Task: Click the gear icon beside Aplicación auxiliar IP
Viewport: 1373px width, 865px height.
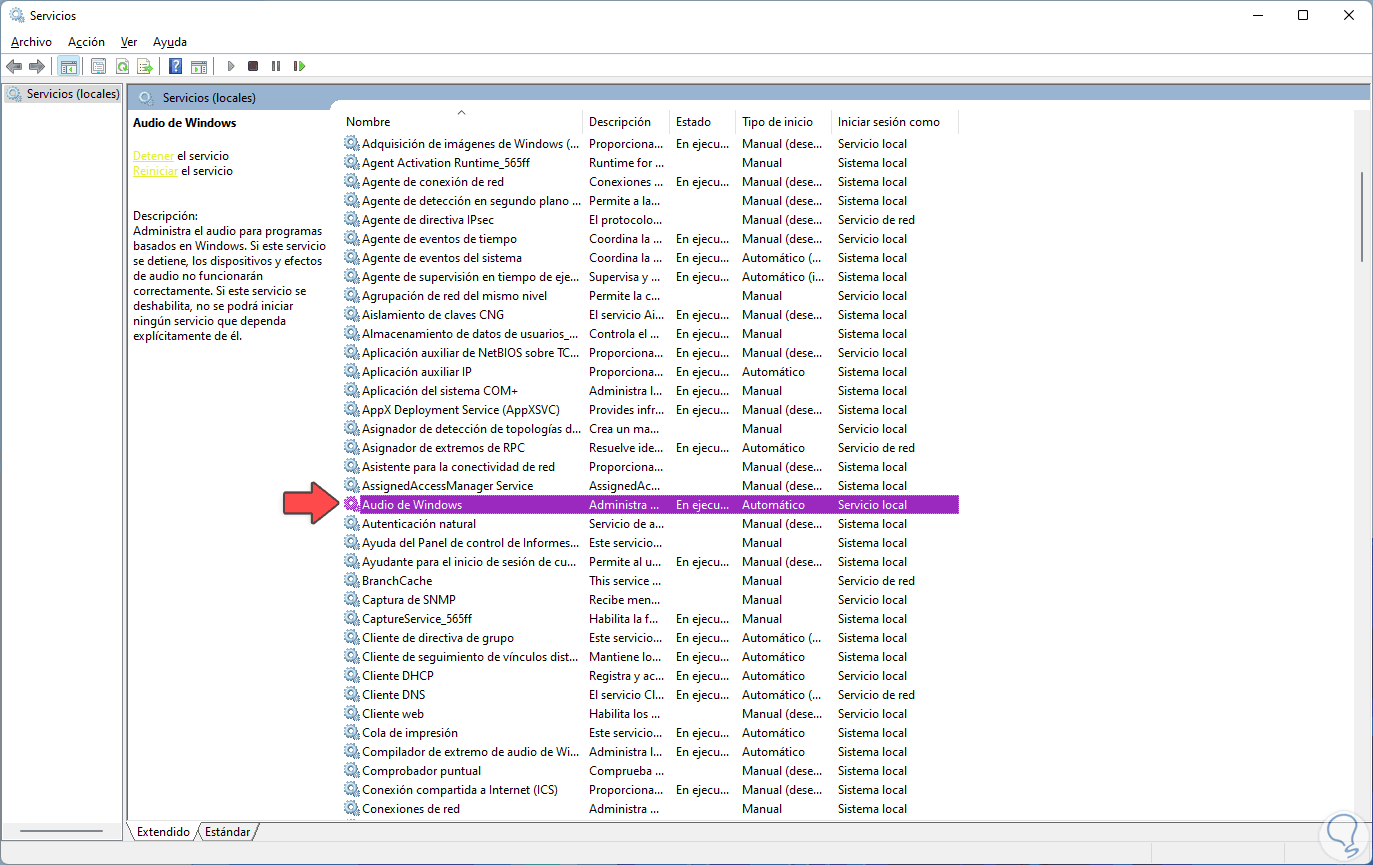Action: point(351,372)
